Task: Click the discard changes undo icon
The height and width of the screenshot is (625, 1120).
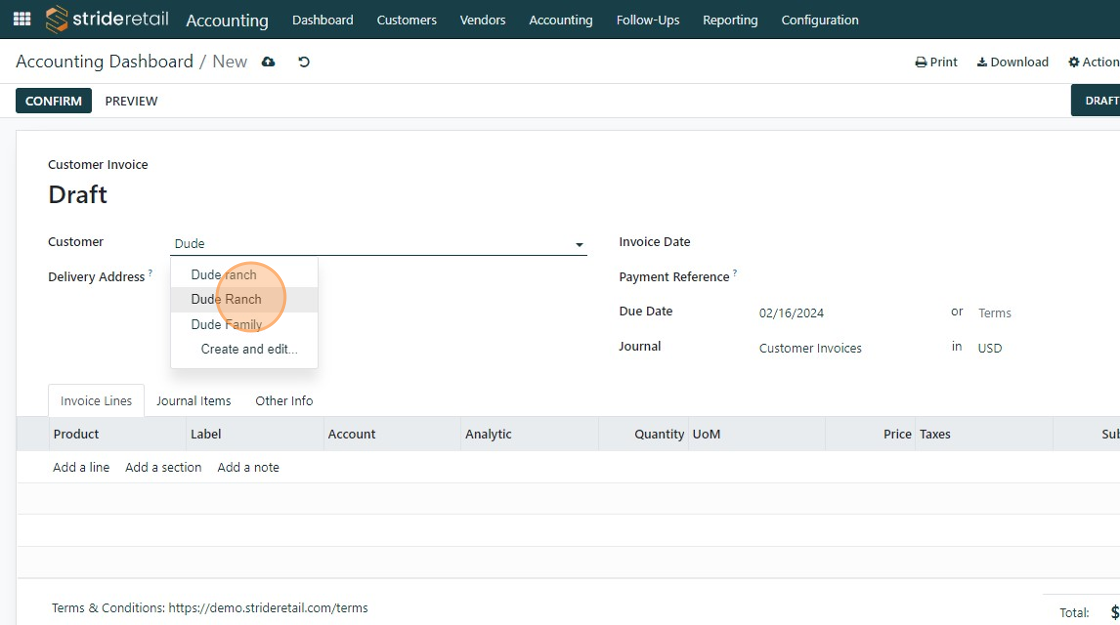Action: (x=304, y=62)
